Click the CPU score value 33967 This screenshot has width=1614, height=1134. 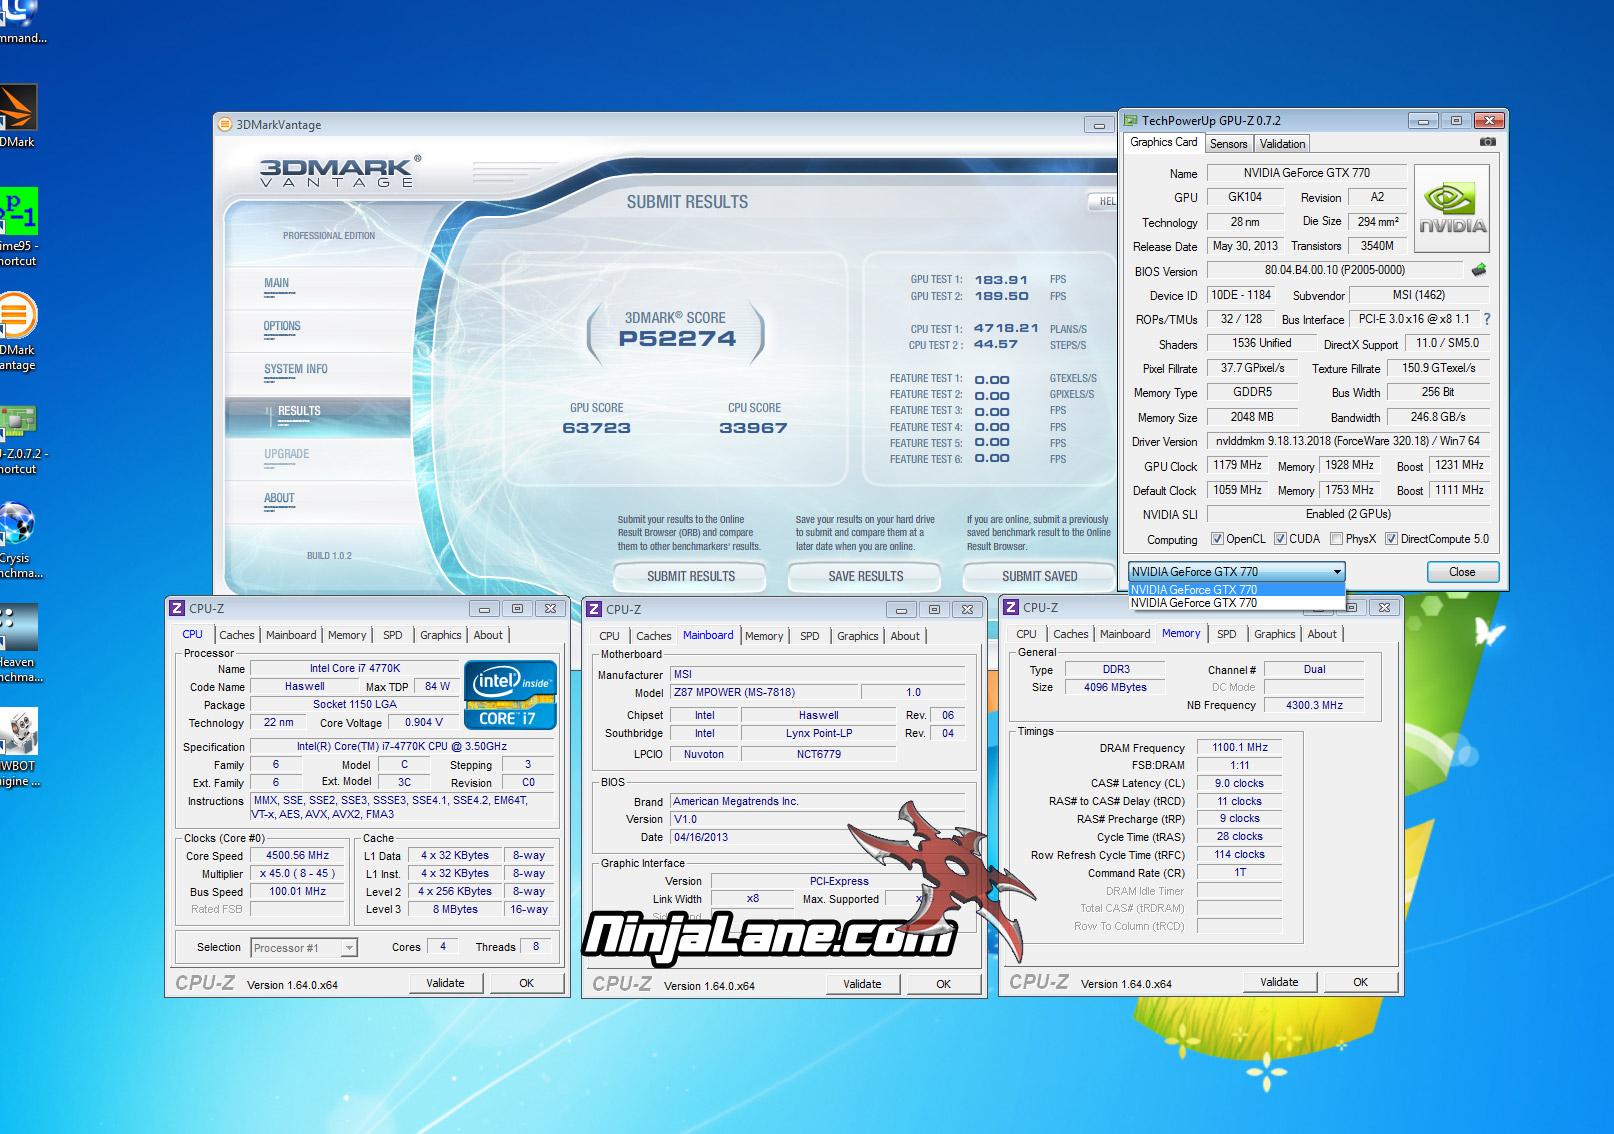(753, 428)
